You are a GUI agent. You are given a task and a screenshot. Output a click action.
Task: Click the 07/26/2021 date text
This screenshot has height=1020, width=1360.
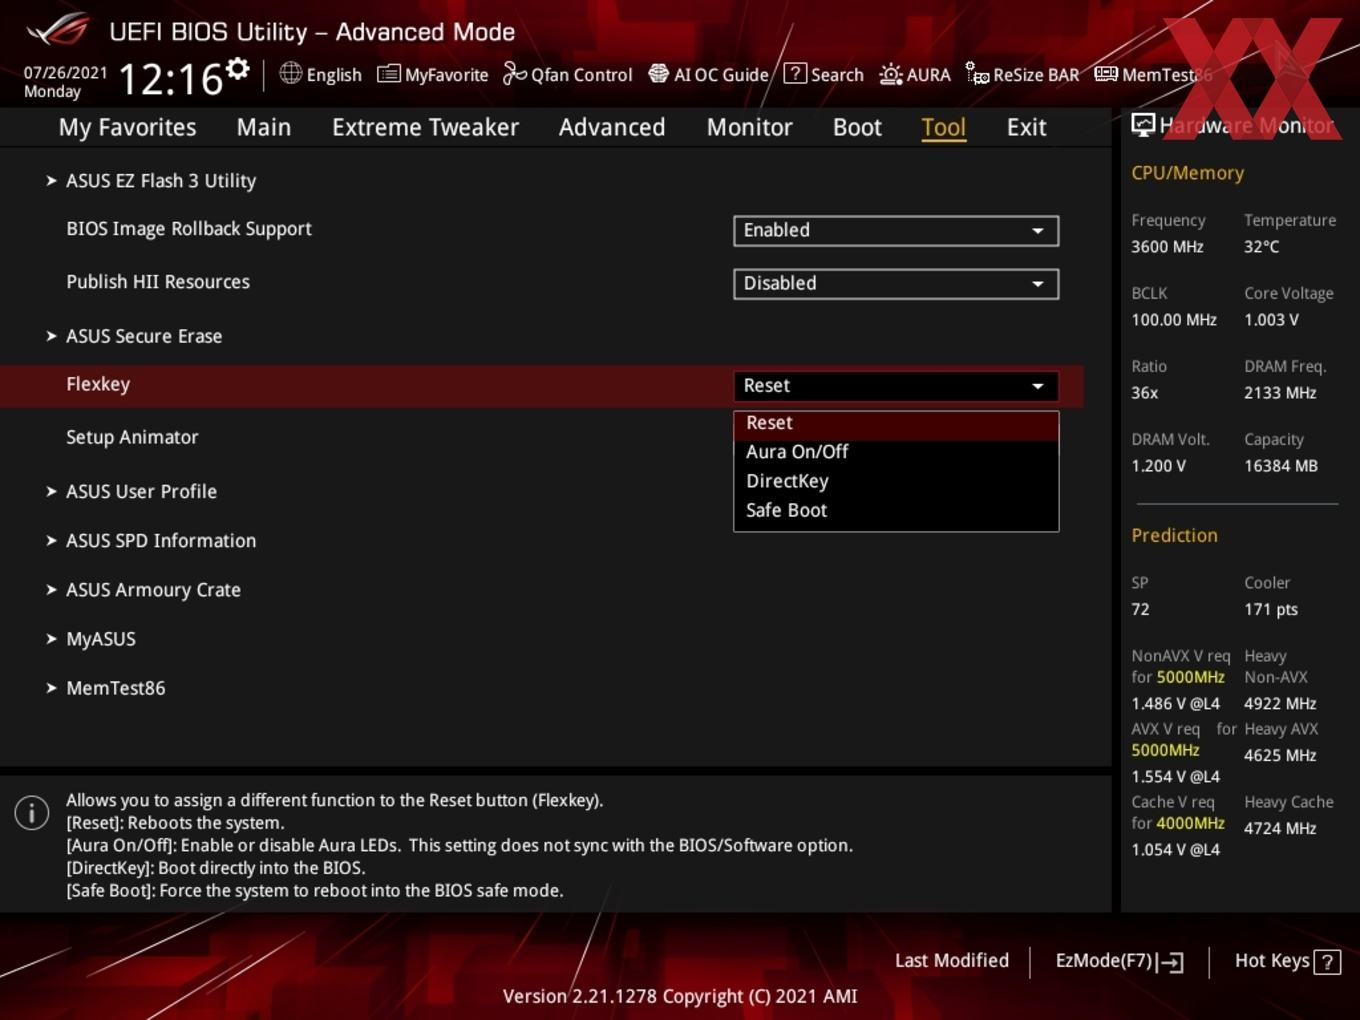click(65, 73)
